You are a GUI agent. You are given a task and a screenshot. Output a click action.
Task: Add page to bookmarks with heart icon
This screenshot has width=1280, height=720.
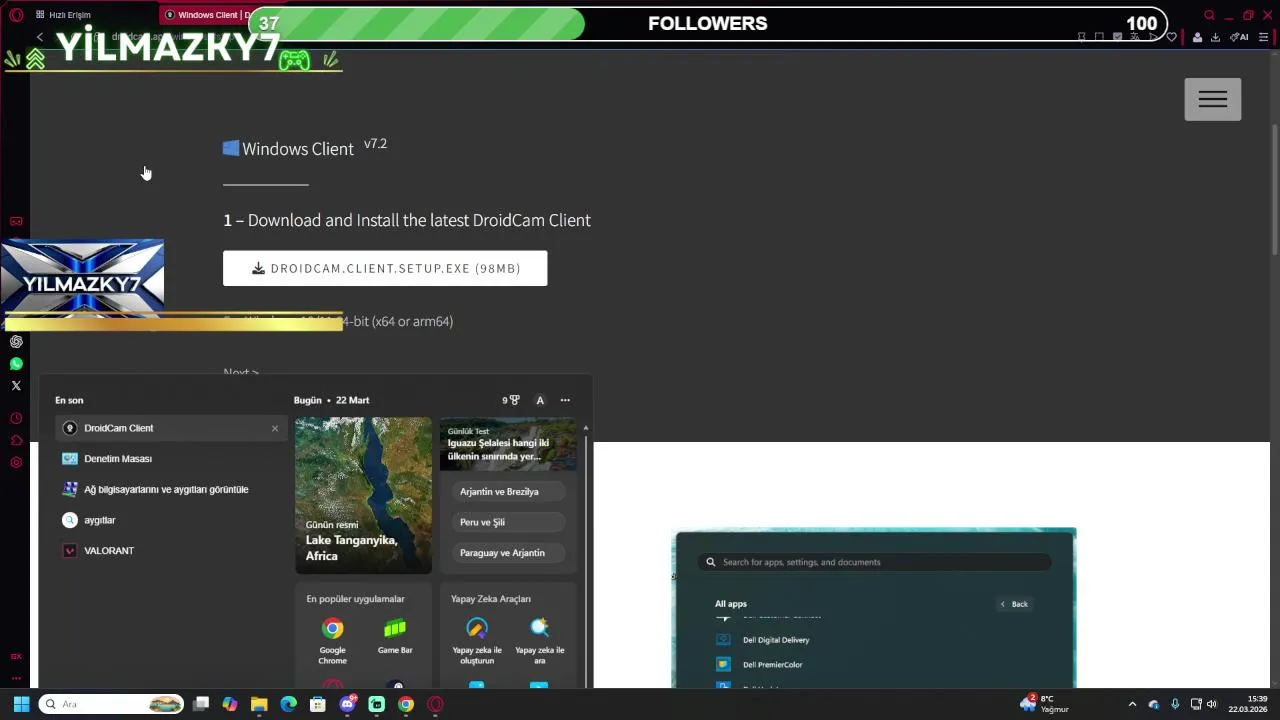[x=1172, y=37]
